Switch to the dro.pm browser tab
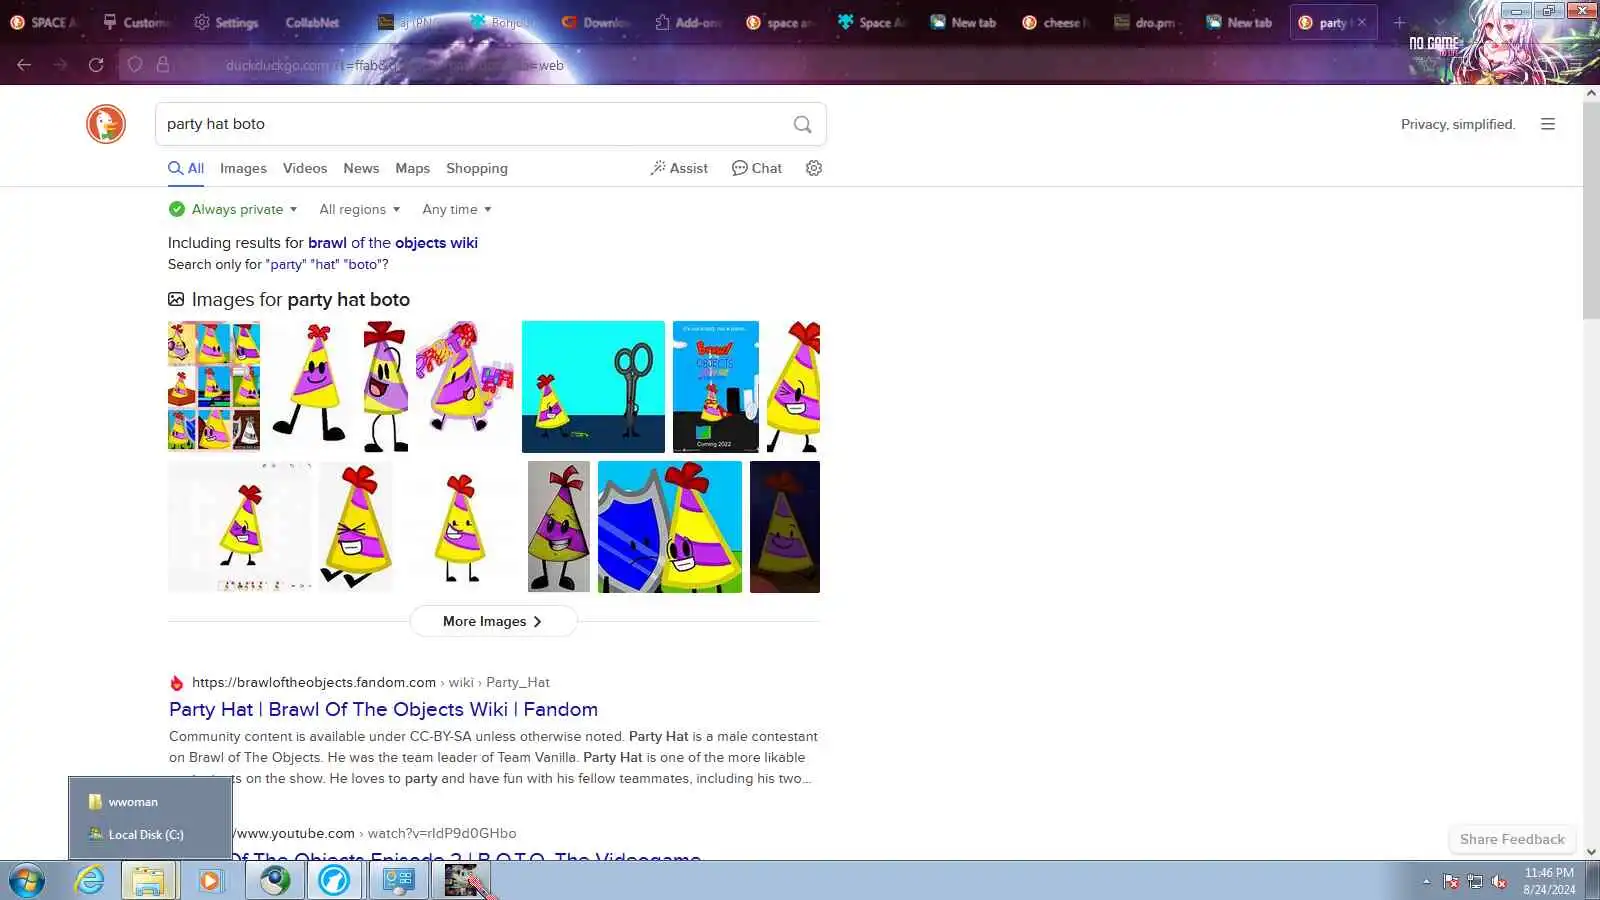1600x900 pixels. [1146, 22]
